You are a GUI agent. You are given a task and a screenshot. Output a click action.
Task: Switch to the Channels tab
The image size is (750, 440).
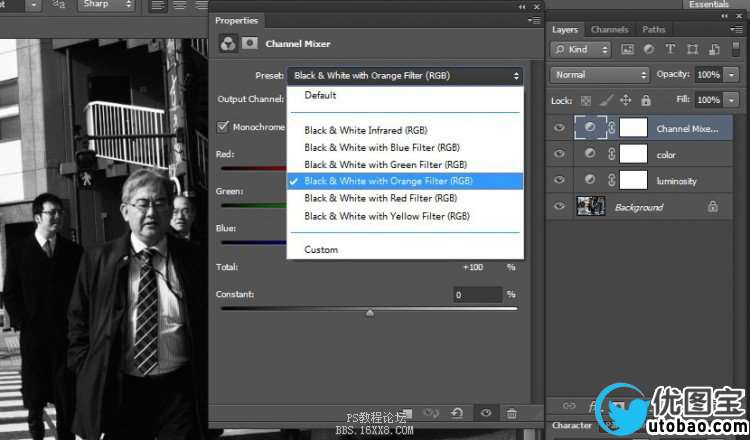click(x=609, y=30)
